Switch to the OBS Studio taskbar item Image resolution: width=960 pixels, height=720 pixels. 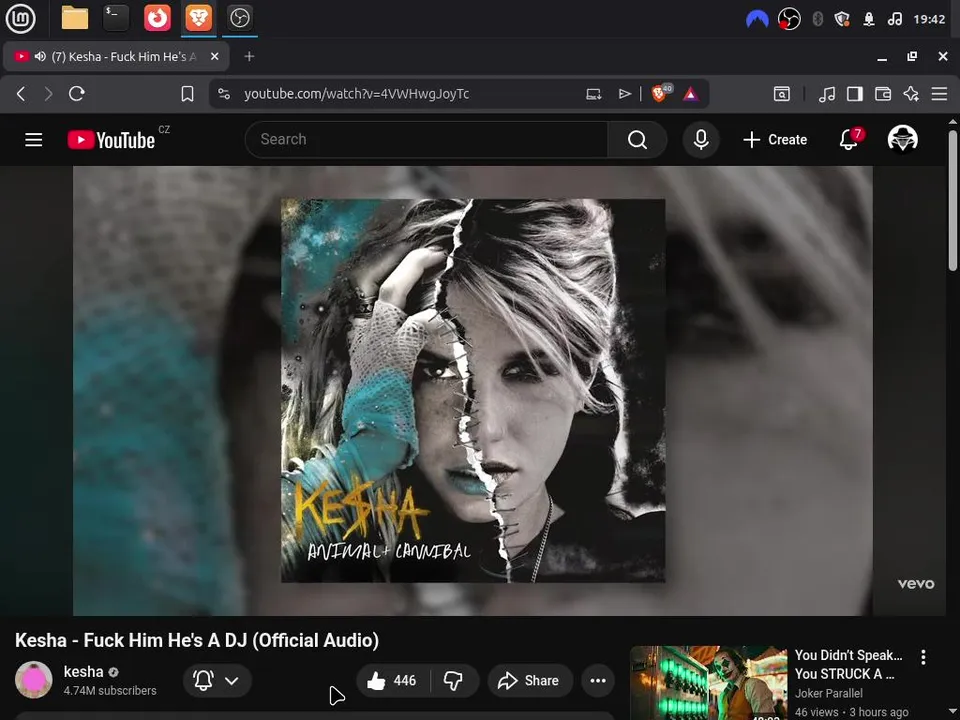pos(240,18)
